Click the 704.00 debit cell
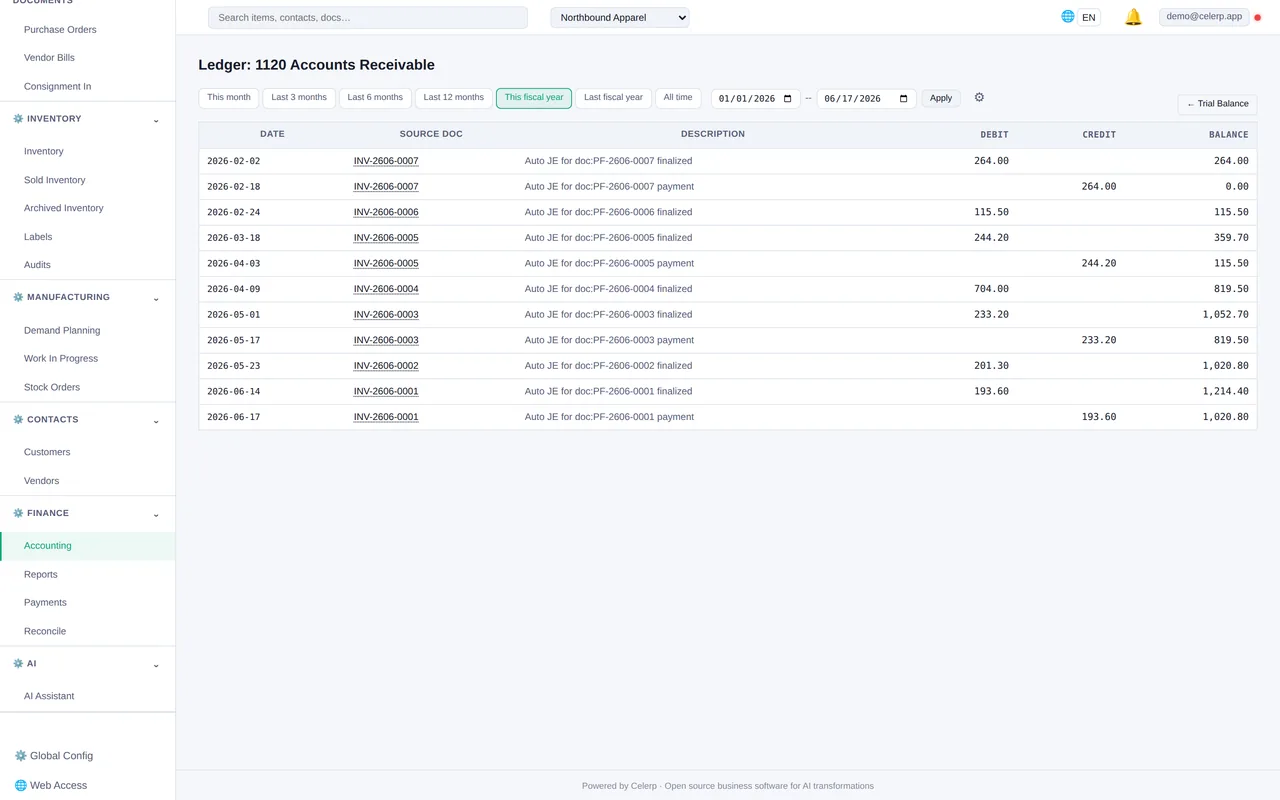Viewport: 1280px width, 800px height. pos(991,289)
